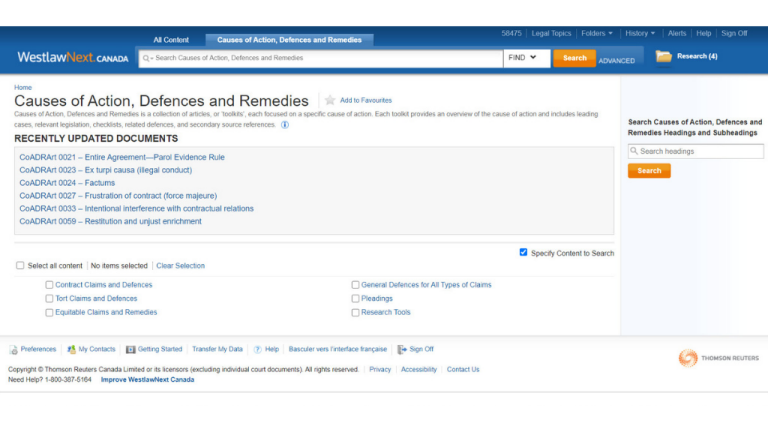Screen dimensions: 768x432
Task: Check the Contract Claims and Defences box
Action: pyautogui.click(x=49, y=285)
